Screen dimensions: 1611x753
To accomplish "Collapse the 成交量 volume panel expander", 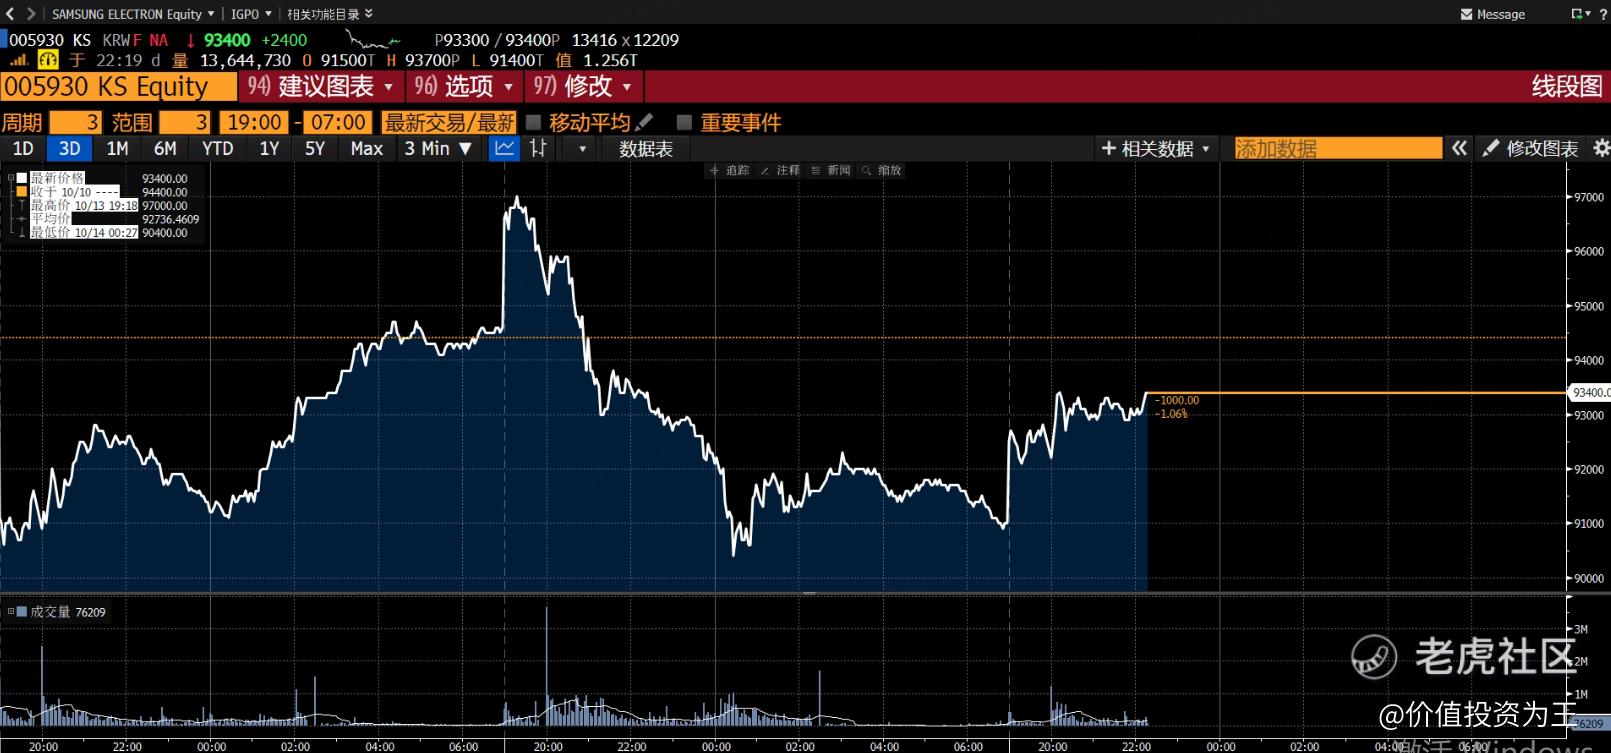I will pyautogui.click(x=11, y=611).
